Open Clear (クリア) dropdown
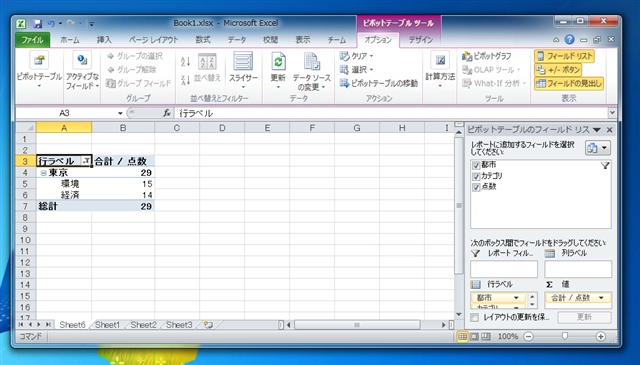The width and height of the screenshot is (640, 365). click(x=357, y=56)
